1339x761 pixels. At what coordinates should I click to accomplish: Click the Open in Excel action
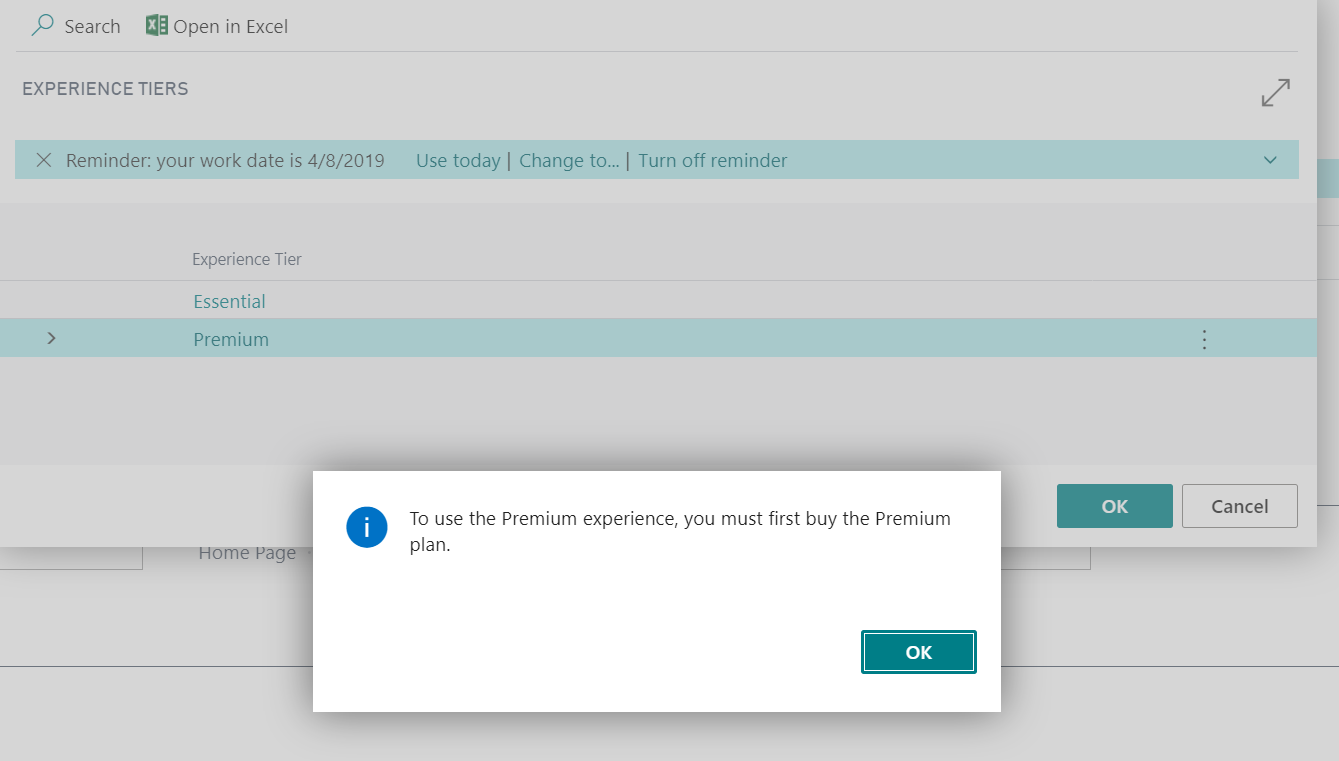229,26
